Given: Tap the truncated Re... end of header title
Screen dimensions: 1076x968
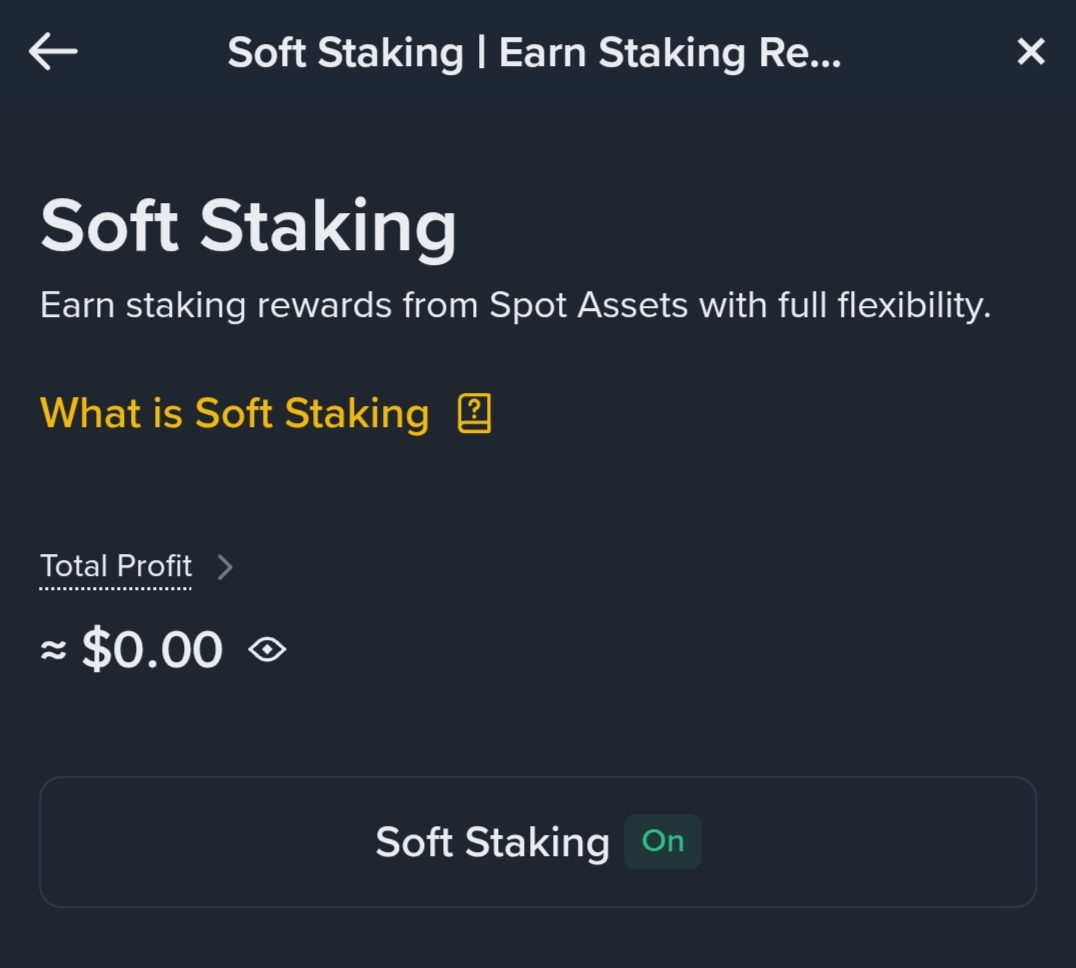Looking at the screenshot, I should [x=799, y=53].
